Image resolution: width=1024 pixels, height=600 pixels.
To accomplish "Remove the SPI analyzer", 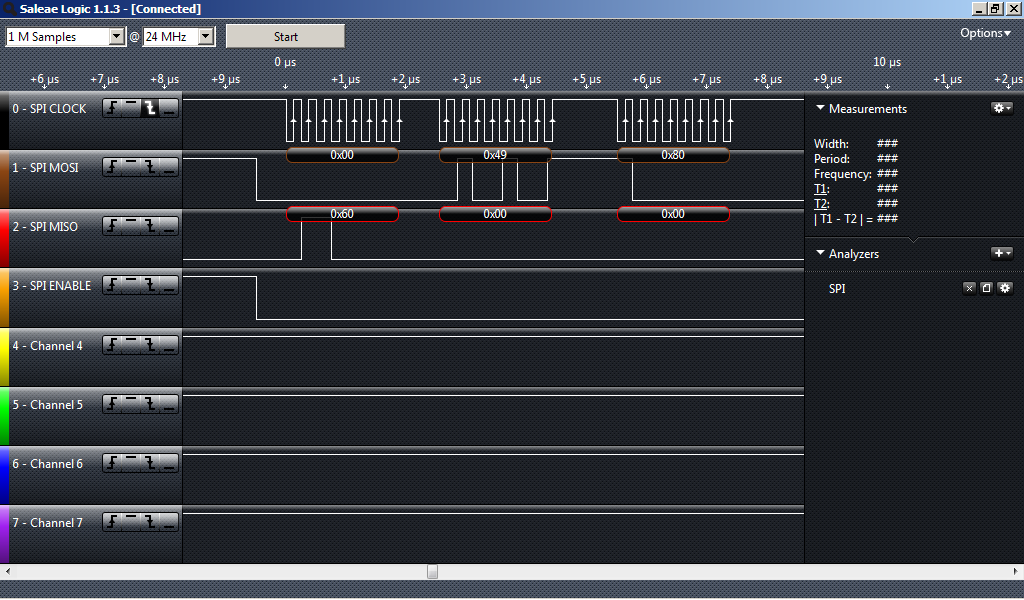I will pos(969,288).
